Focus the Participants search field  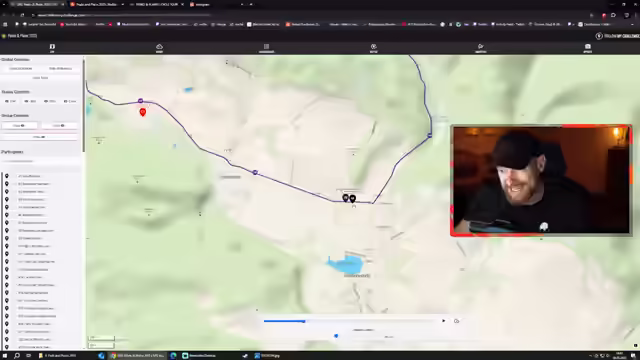40,161
